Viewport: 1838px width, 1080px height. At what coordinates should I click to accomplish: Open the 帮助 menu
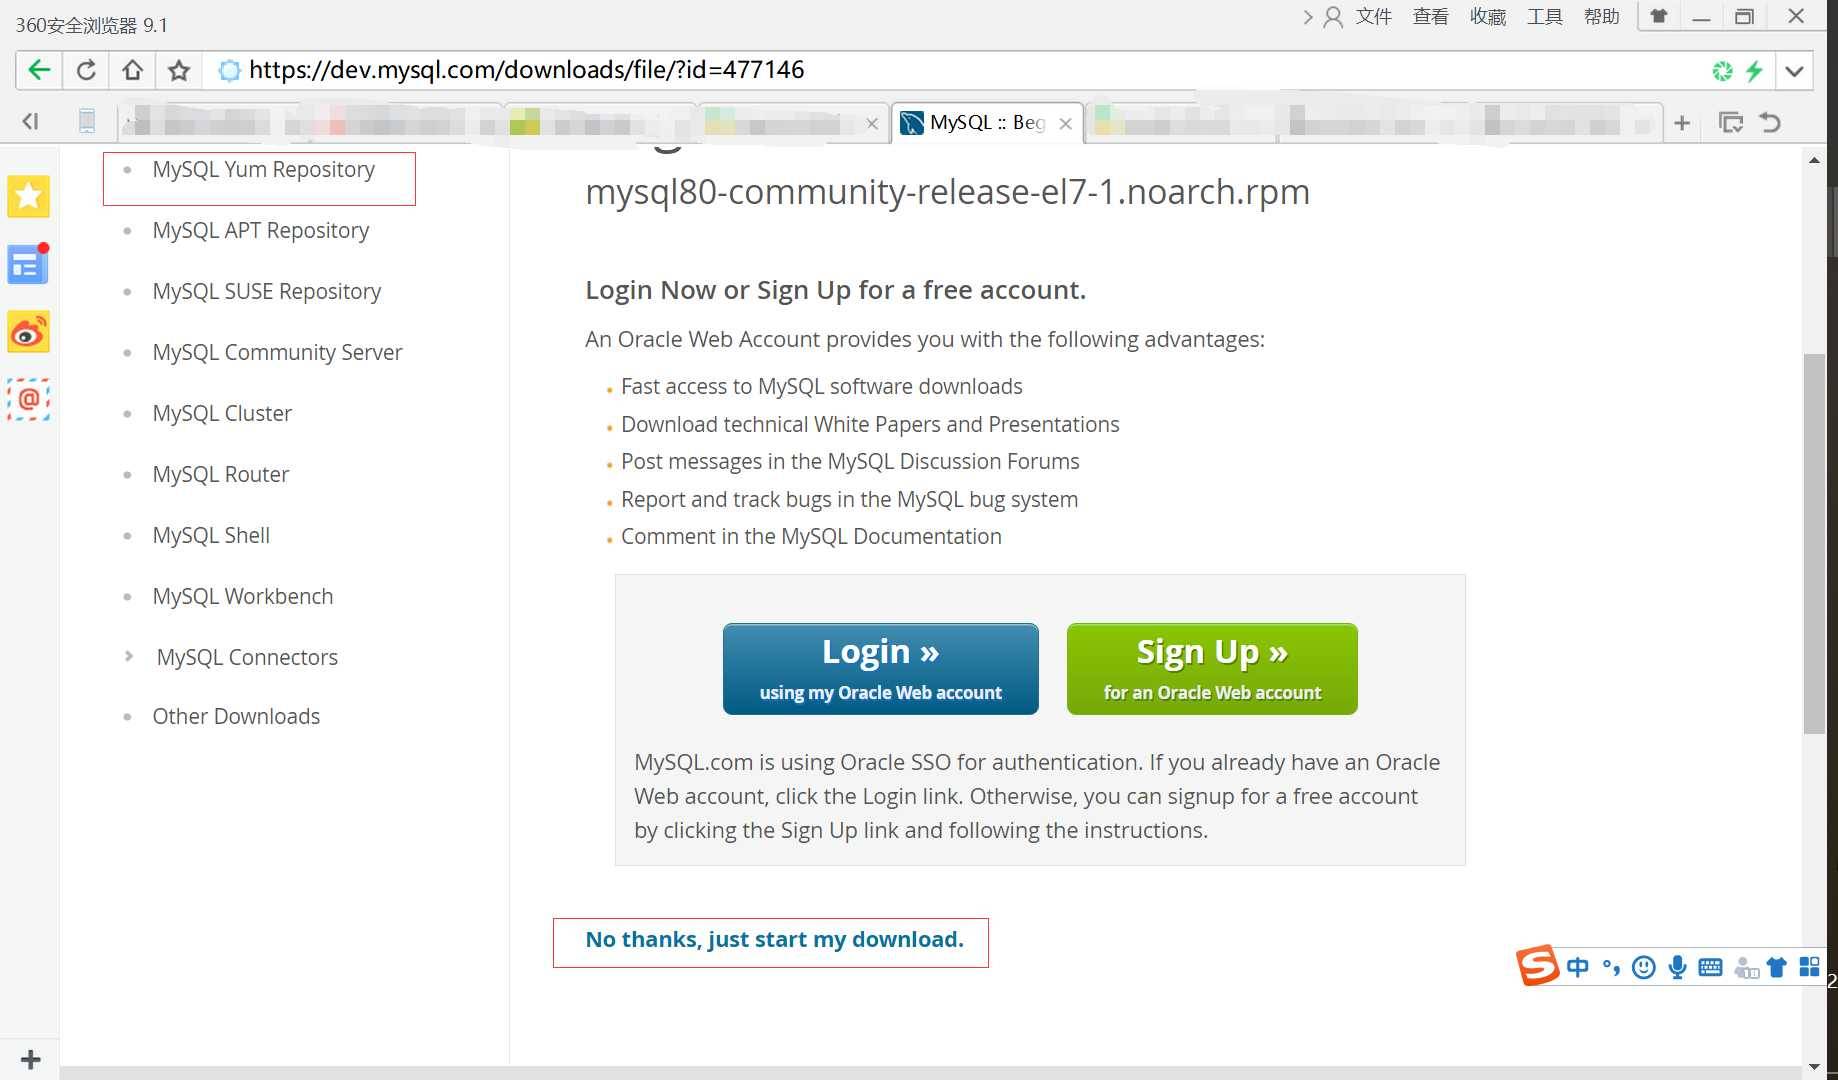coord(1601,17)
